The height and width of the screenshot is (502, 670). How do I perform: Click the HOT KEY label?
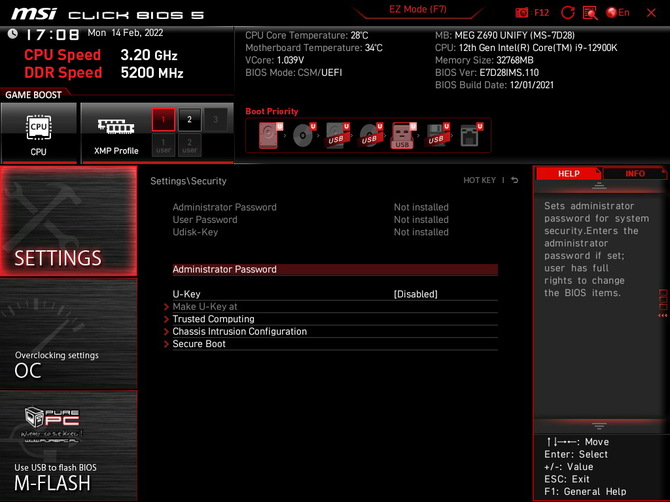[x=479, y=180]
